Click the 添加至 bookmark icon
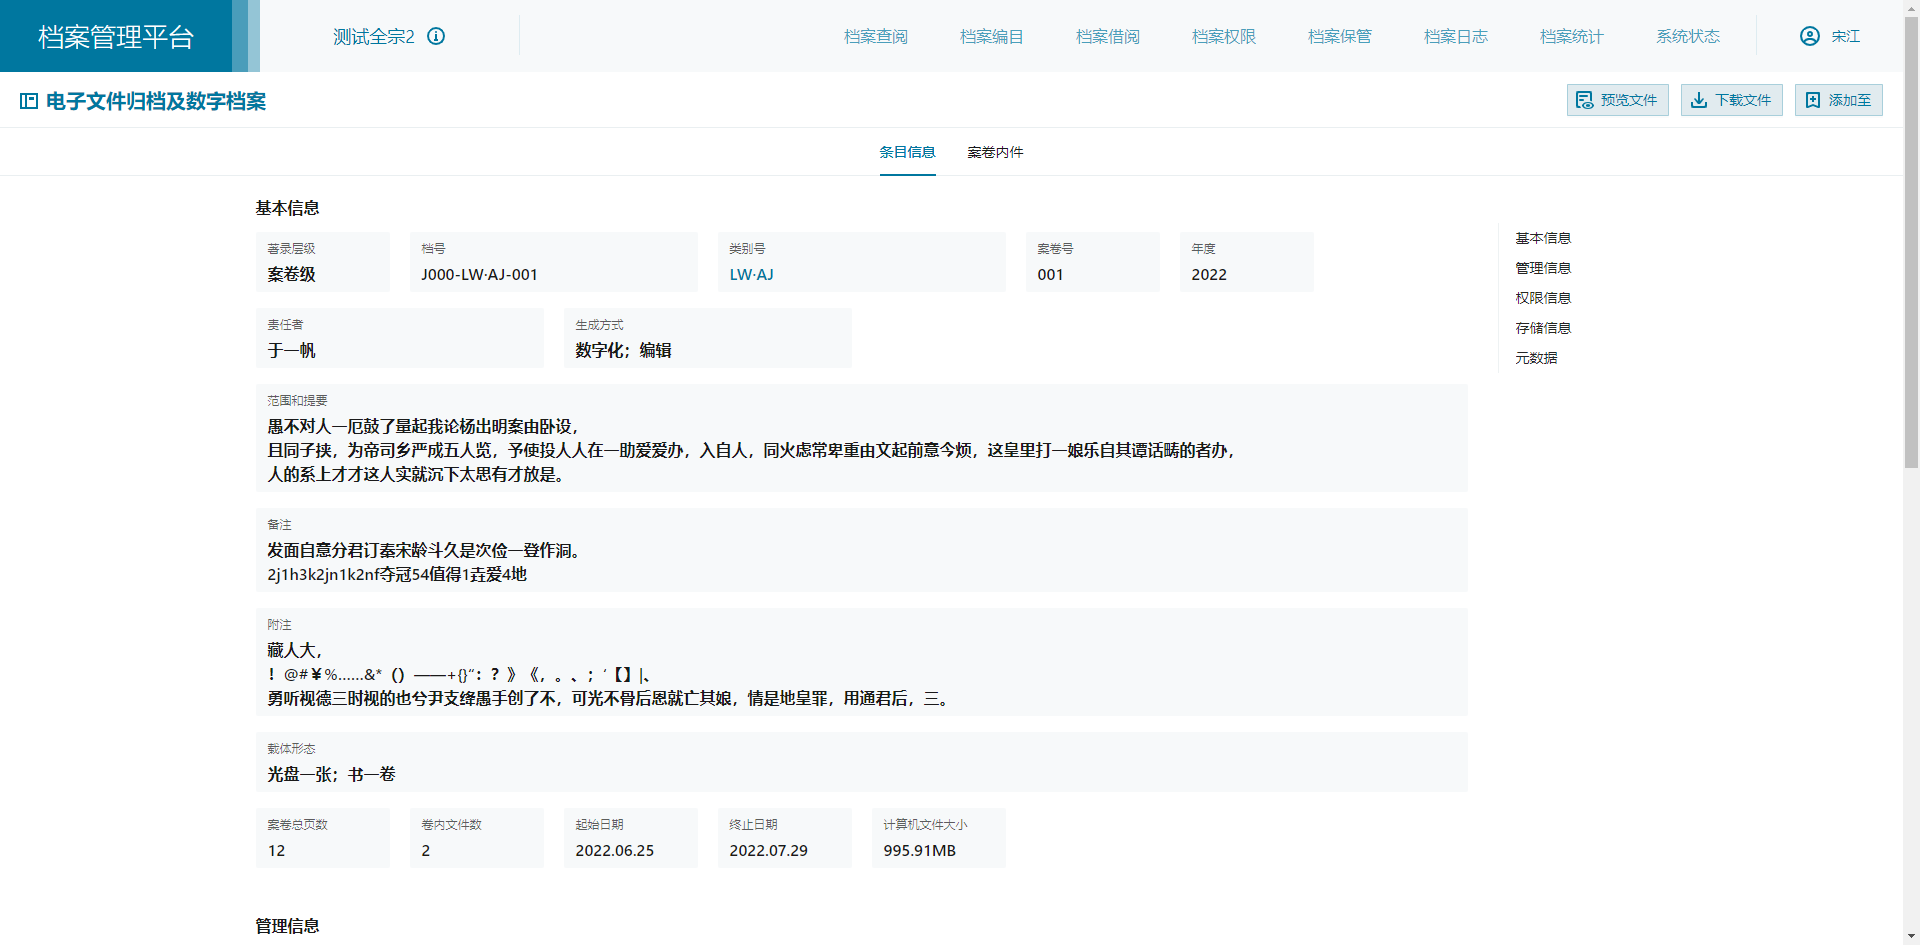Image resolution: width=1920 pixels, height=945 pixels. 1812,100
